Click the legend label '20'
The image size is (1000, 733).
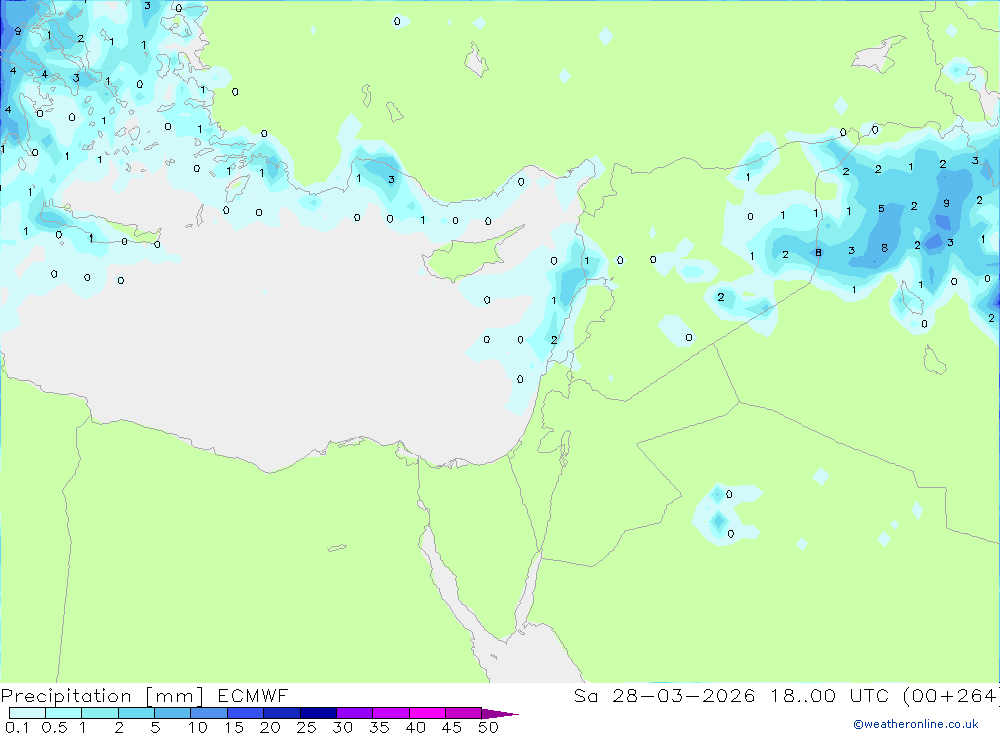click(270, 727)
